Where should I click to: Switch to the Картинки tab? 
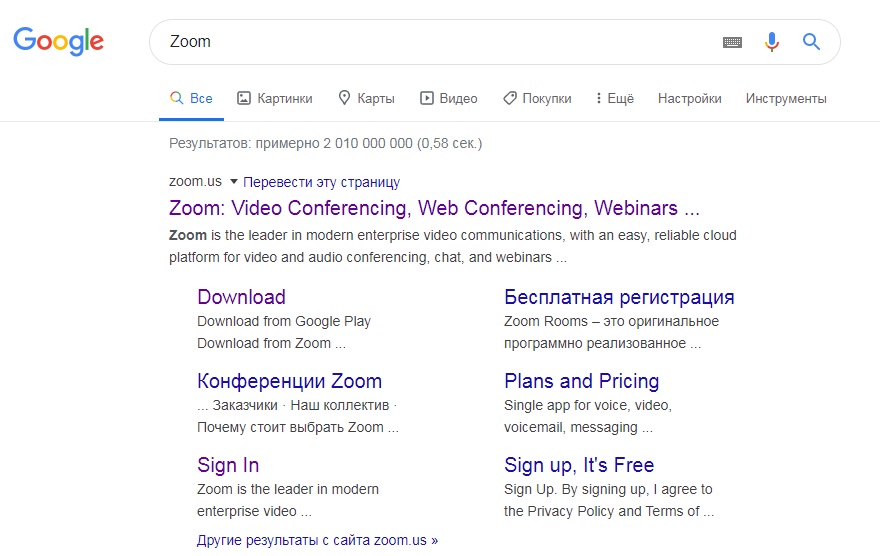(274, 99)
